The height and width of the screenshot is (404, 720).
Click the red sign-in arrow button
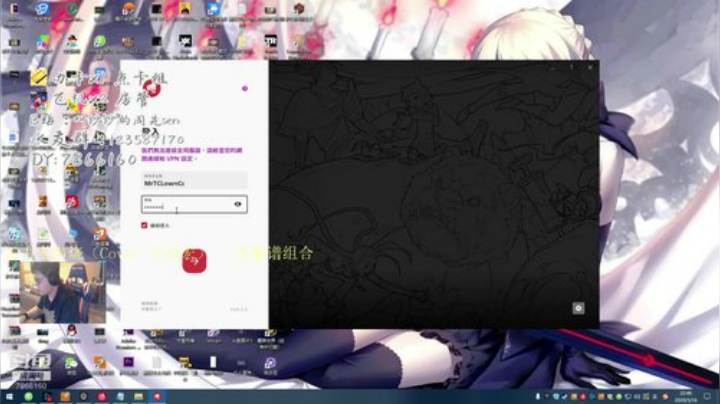[x=194, y=261]
